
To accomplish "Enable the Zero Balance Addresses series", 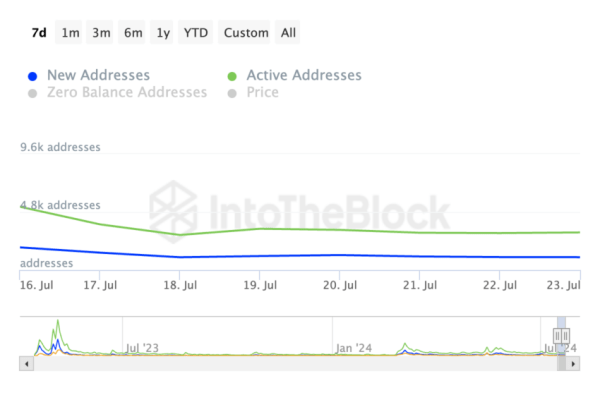I will pyautogui.click(x=126, y=92).
